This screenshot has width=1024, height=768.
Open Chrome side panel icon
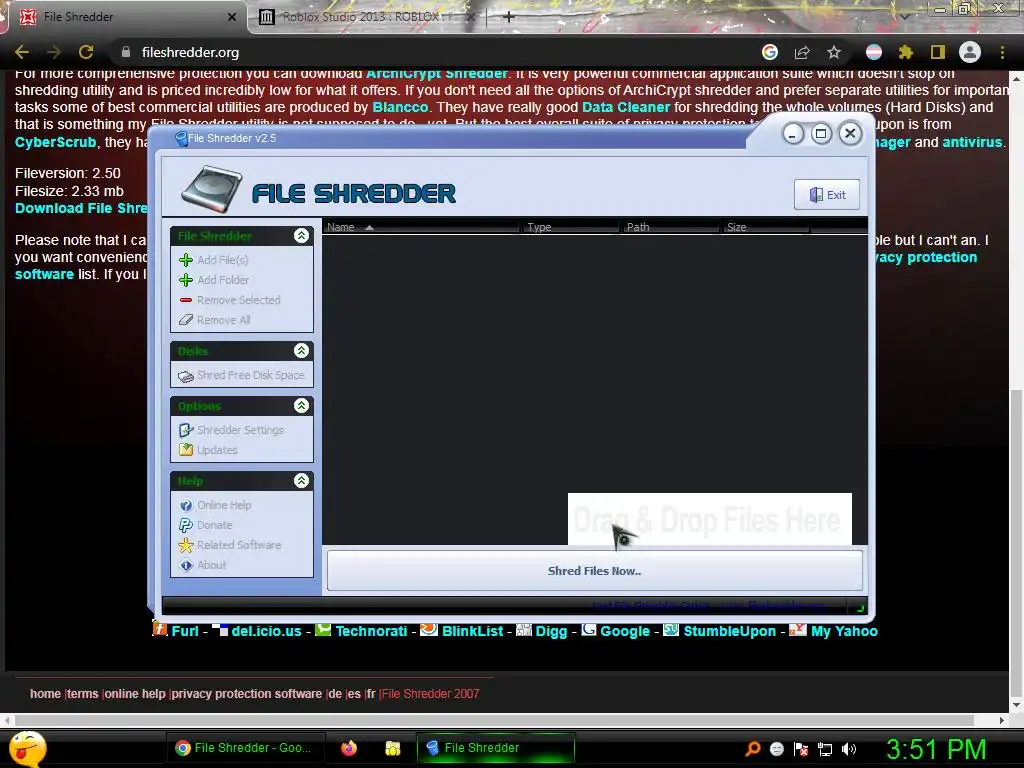coord(937,52)
